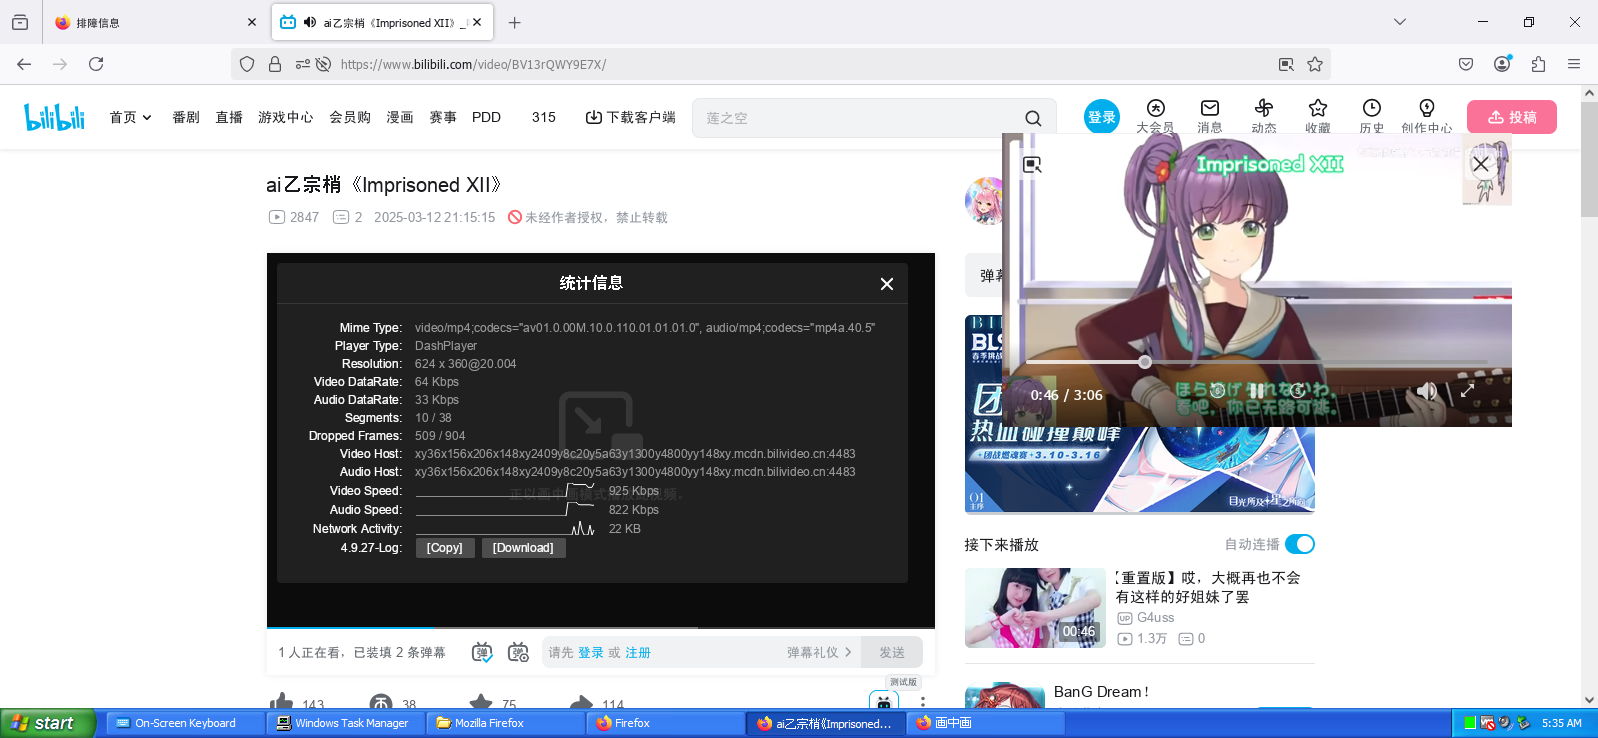Toggle the danmaku display switch icon
Image resolution: width=1598 pixels, height=738 pixels.
(482, 652)
